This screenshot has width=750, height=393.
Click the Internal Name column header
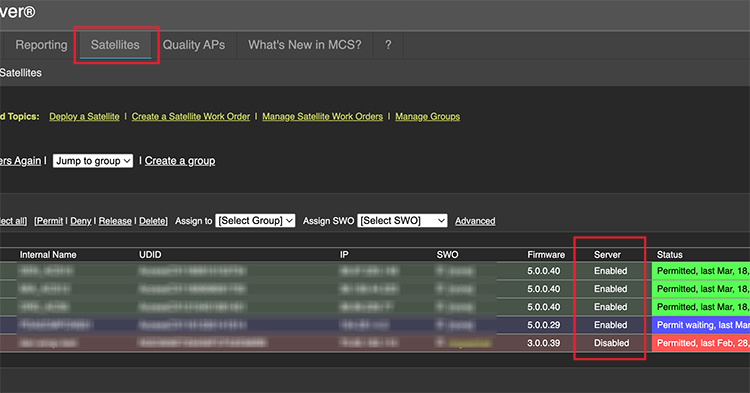48,255
